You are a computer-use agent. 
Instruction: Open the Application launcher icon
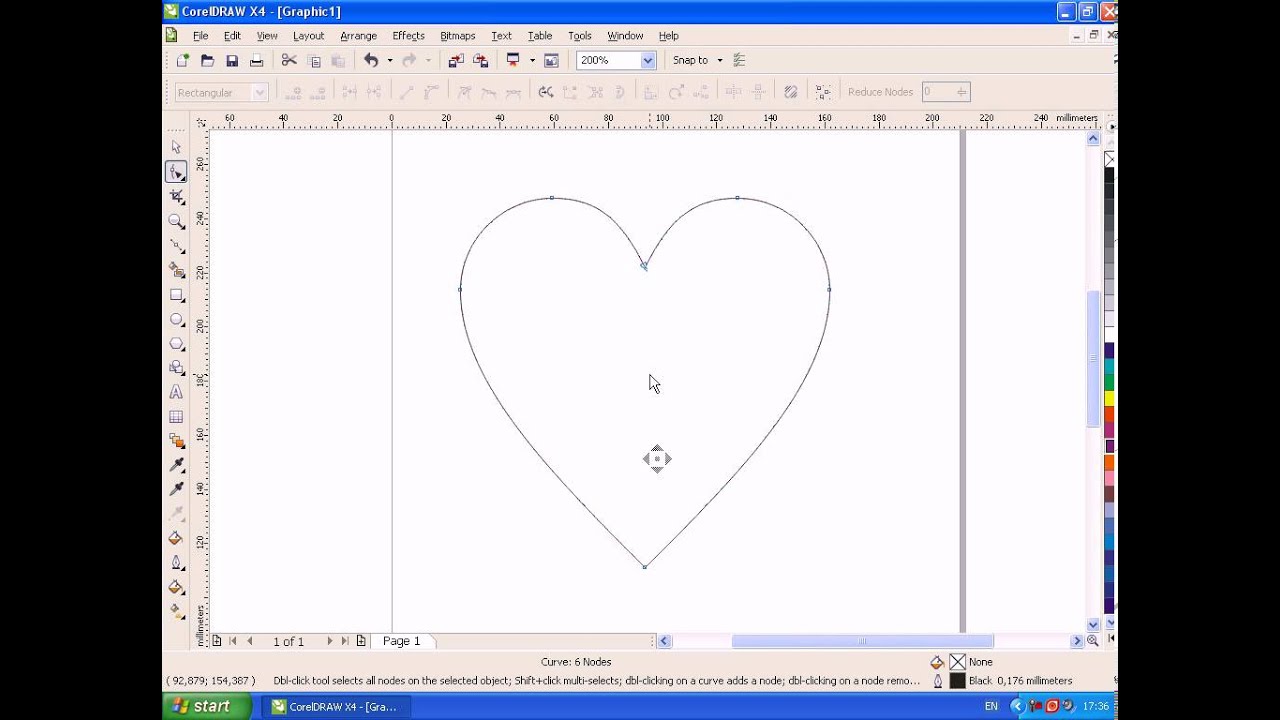(513, 60)
